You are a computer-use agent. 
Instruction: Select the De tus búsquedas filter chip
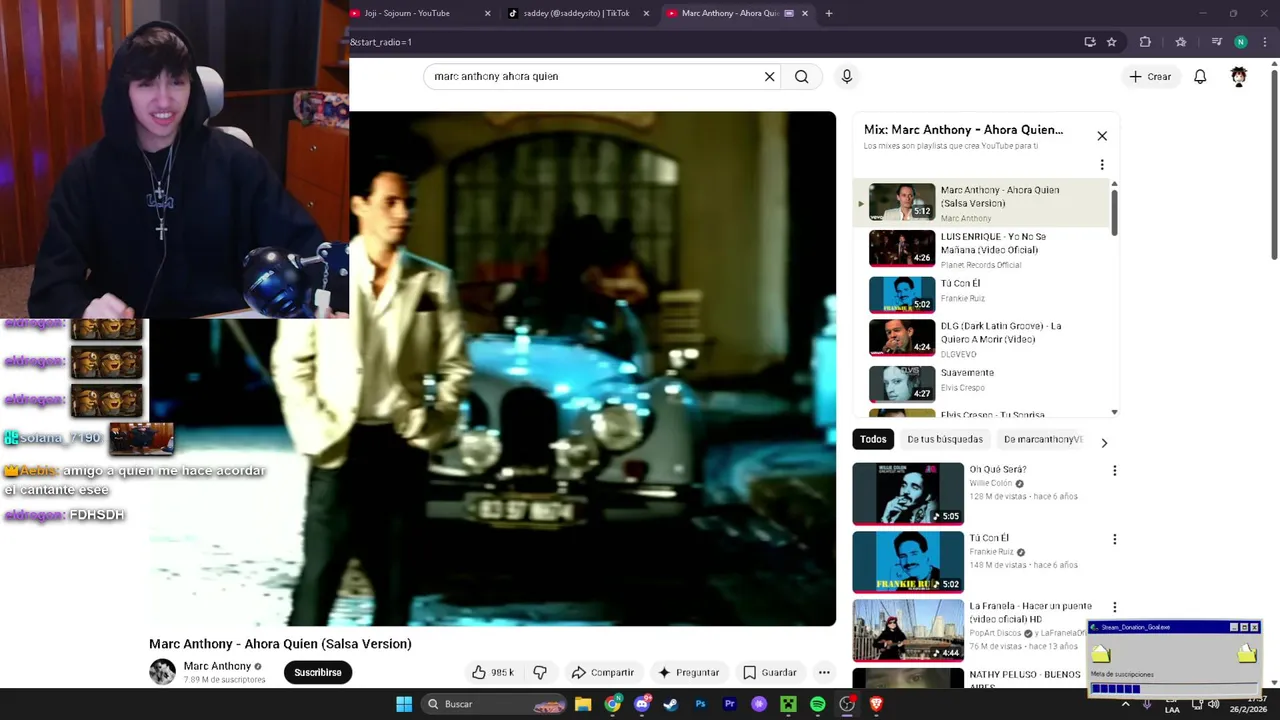pos(945,439)
